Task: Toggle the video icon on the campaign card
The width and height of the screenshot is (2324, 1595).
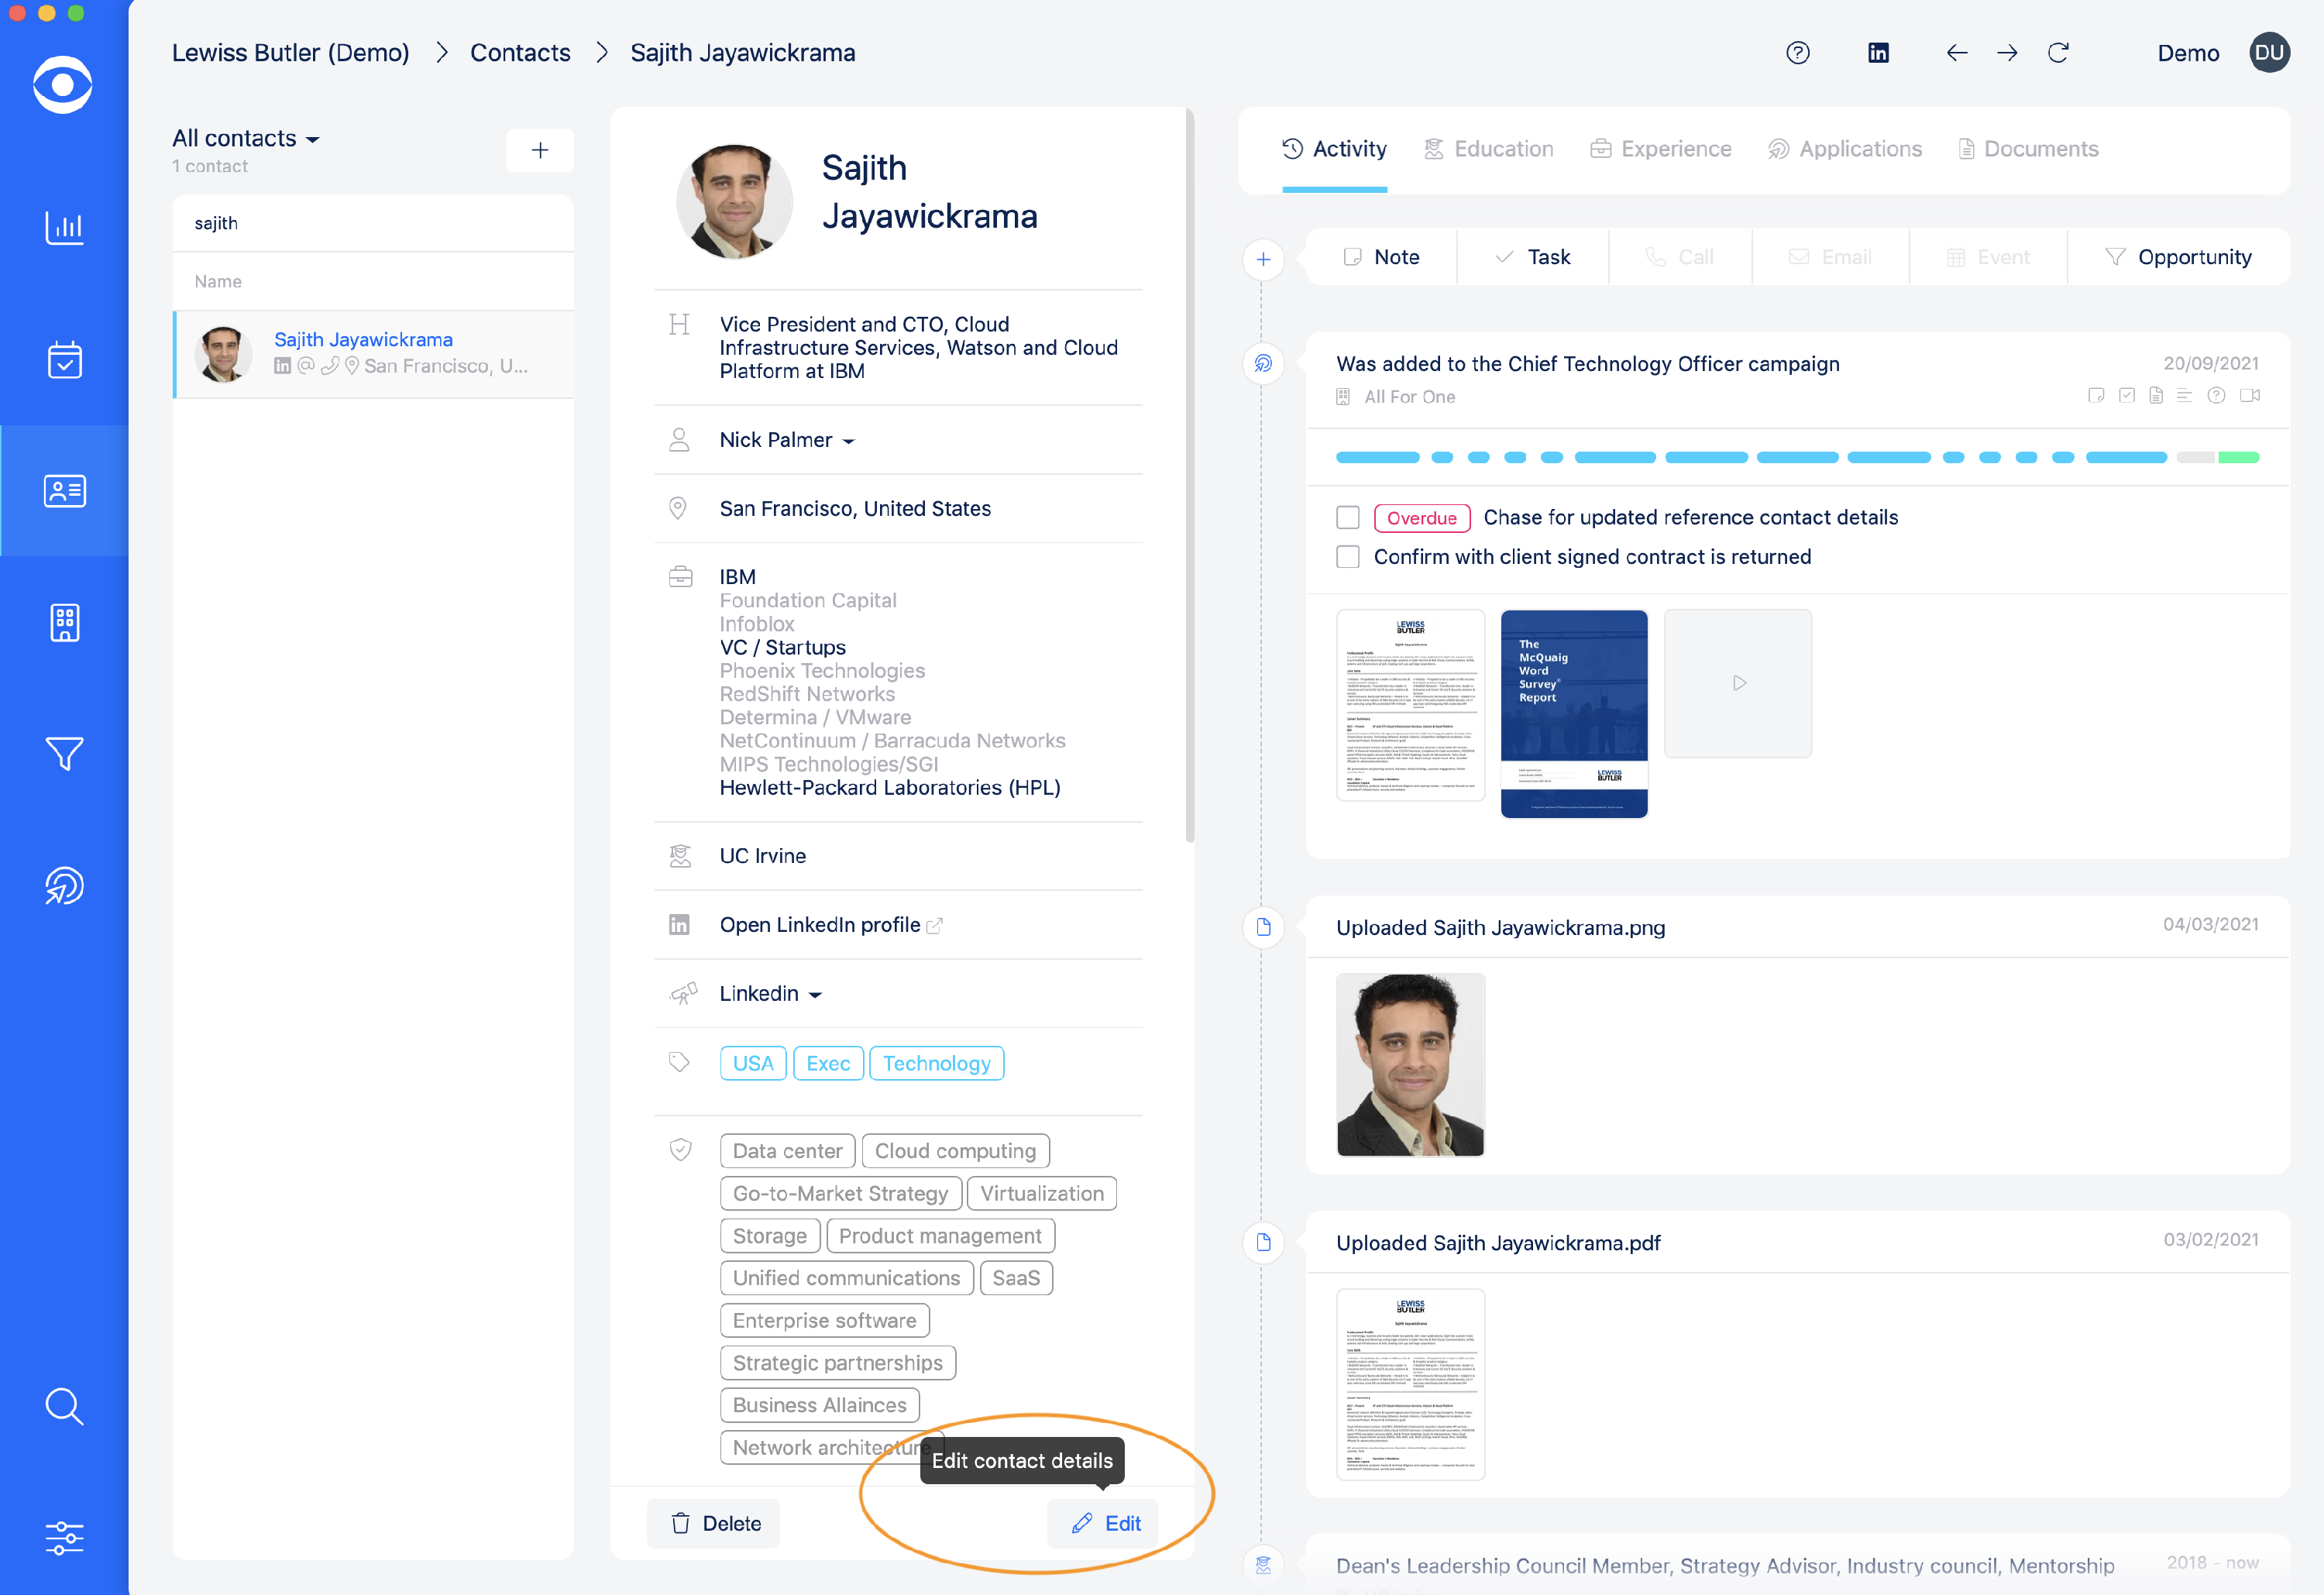Action: coord(2251,395)
